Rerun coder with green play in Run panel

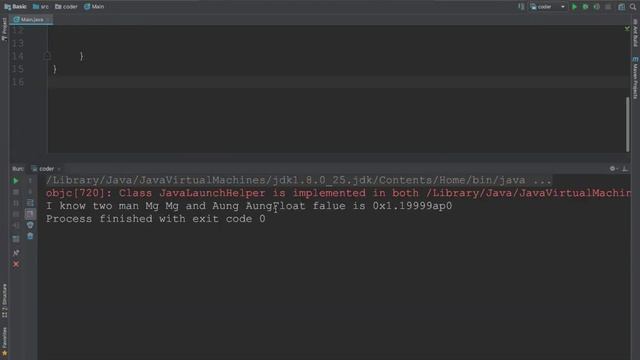coord(16,180)
